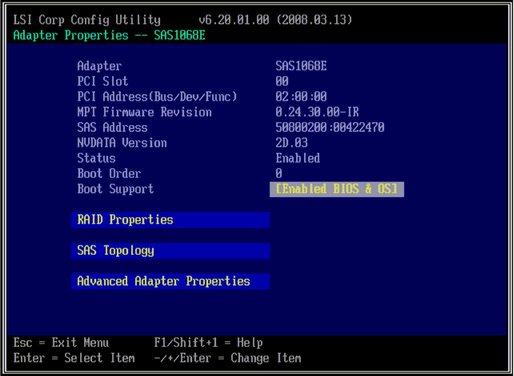Click the Esc = Exit Menu hint
The width and height of the screenshot is (514, 376).
click(x=61, y=343)
